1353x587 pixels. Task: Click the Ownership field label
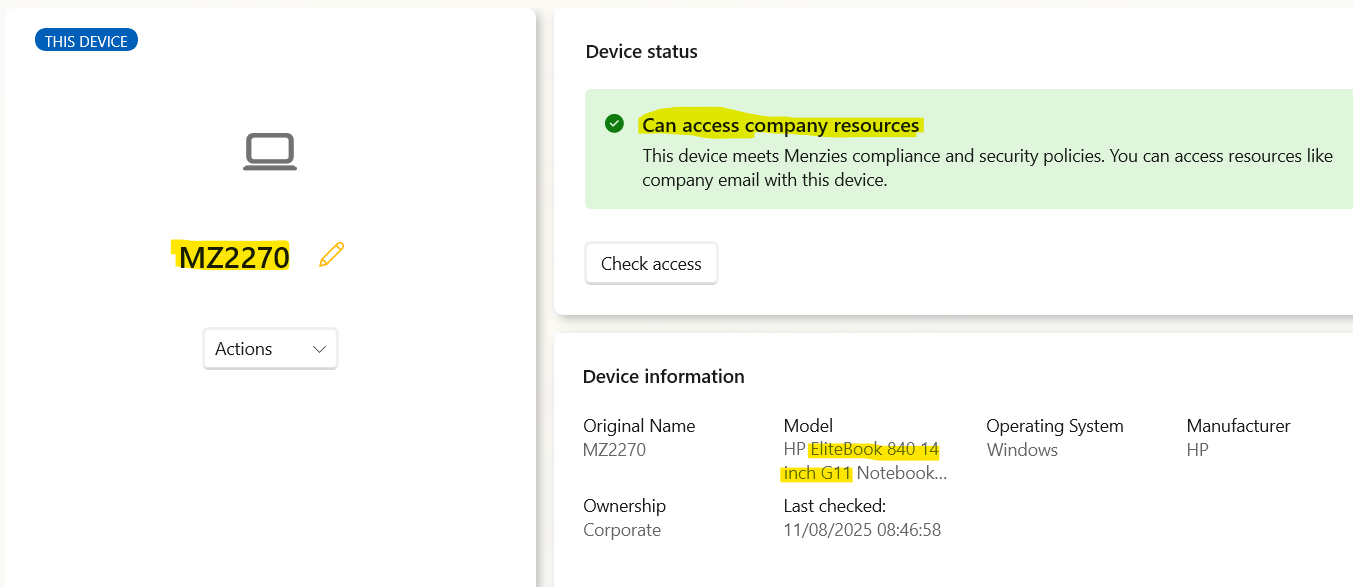(x=624, y=506)
